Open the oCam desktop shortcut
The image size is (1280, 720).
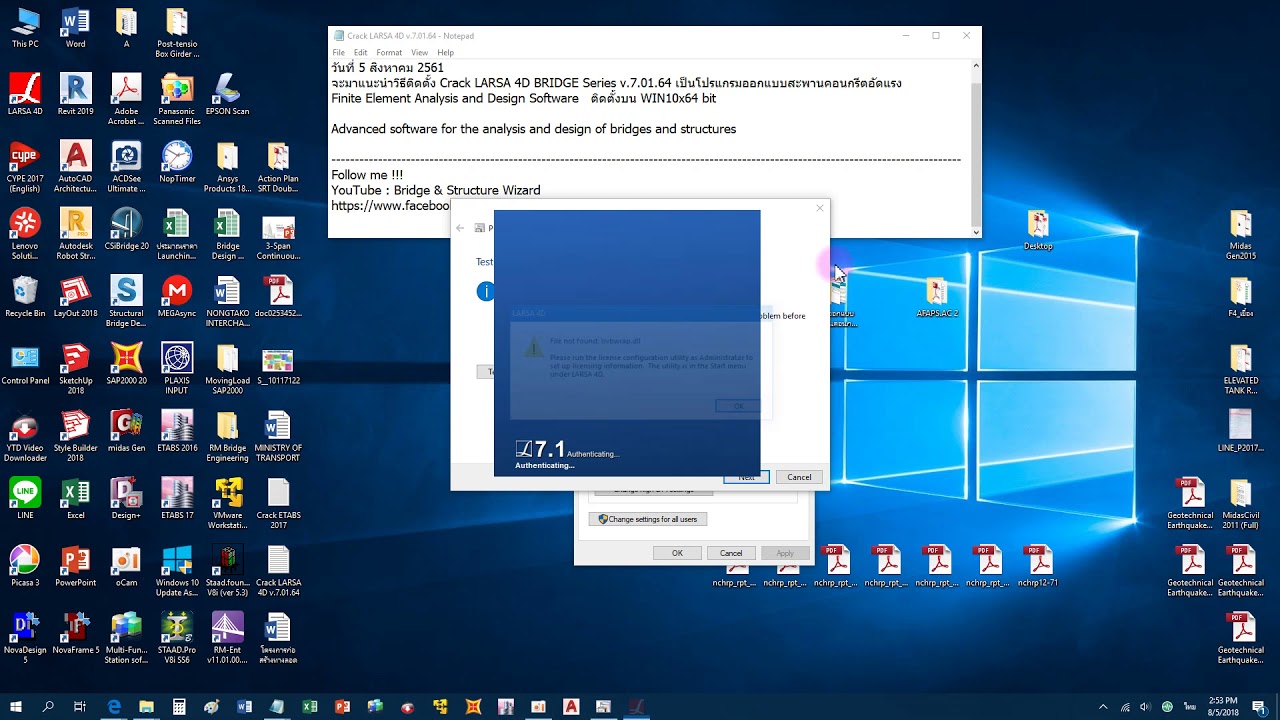(x=126, y=565)
